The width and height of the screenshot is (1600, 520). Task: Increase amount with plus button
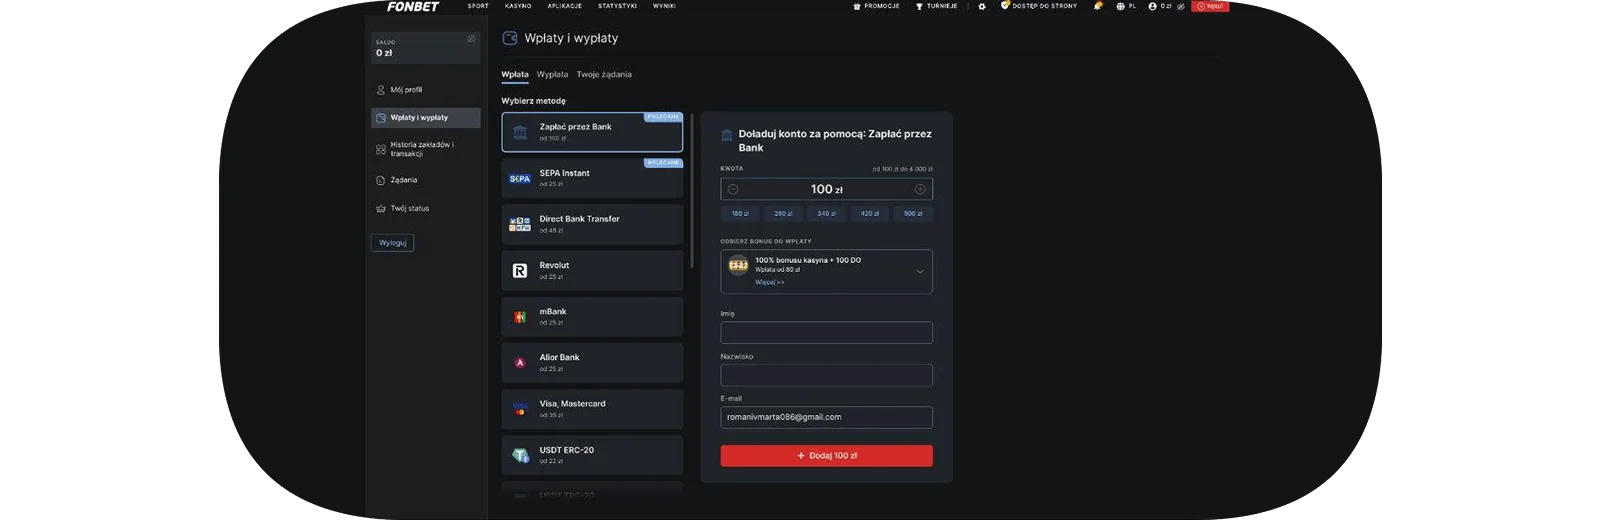pyautogui.click(x=920, y=189)
